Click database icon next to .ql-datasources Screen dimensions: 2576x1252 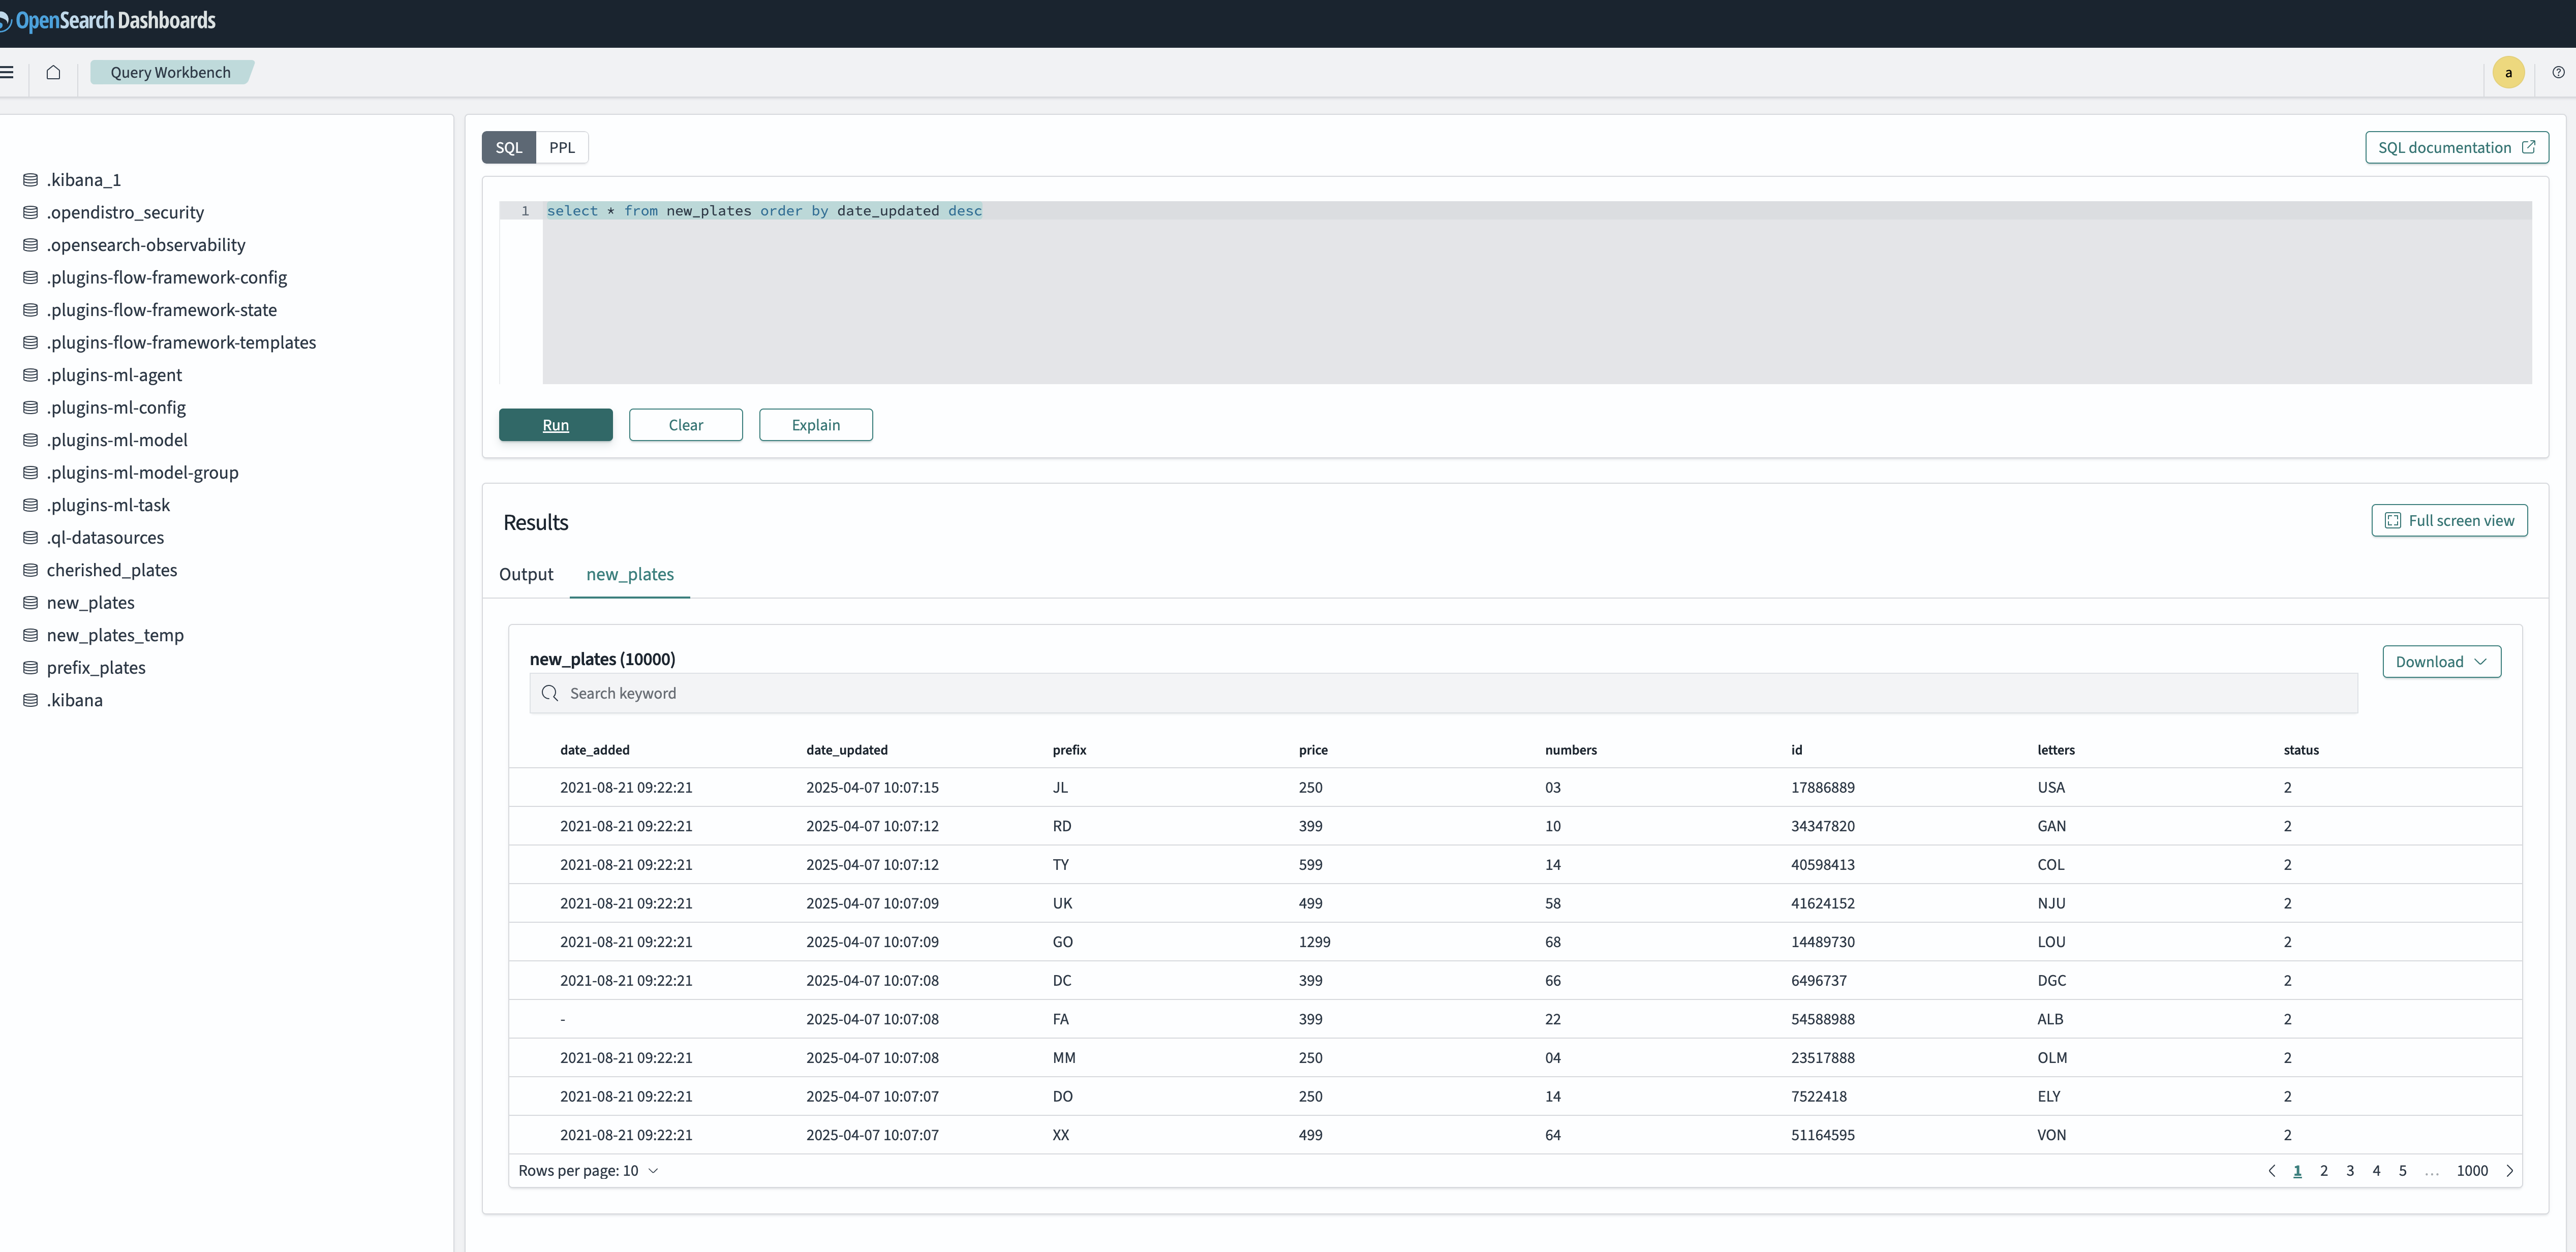coord(31,538)
